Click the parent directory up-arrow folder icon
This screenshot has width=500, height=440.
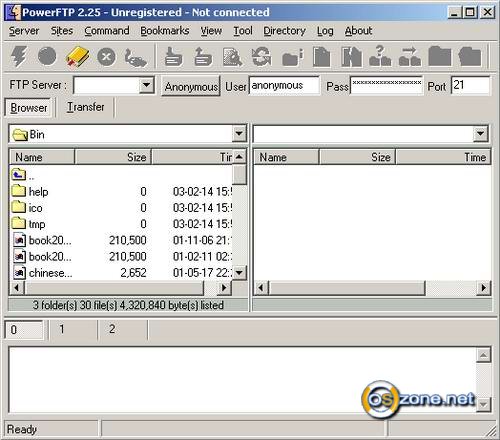[x=18, y=174]
